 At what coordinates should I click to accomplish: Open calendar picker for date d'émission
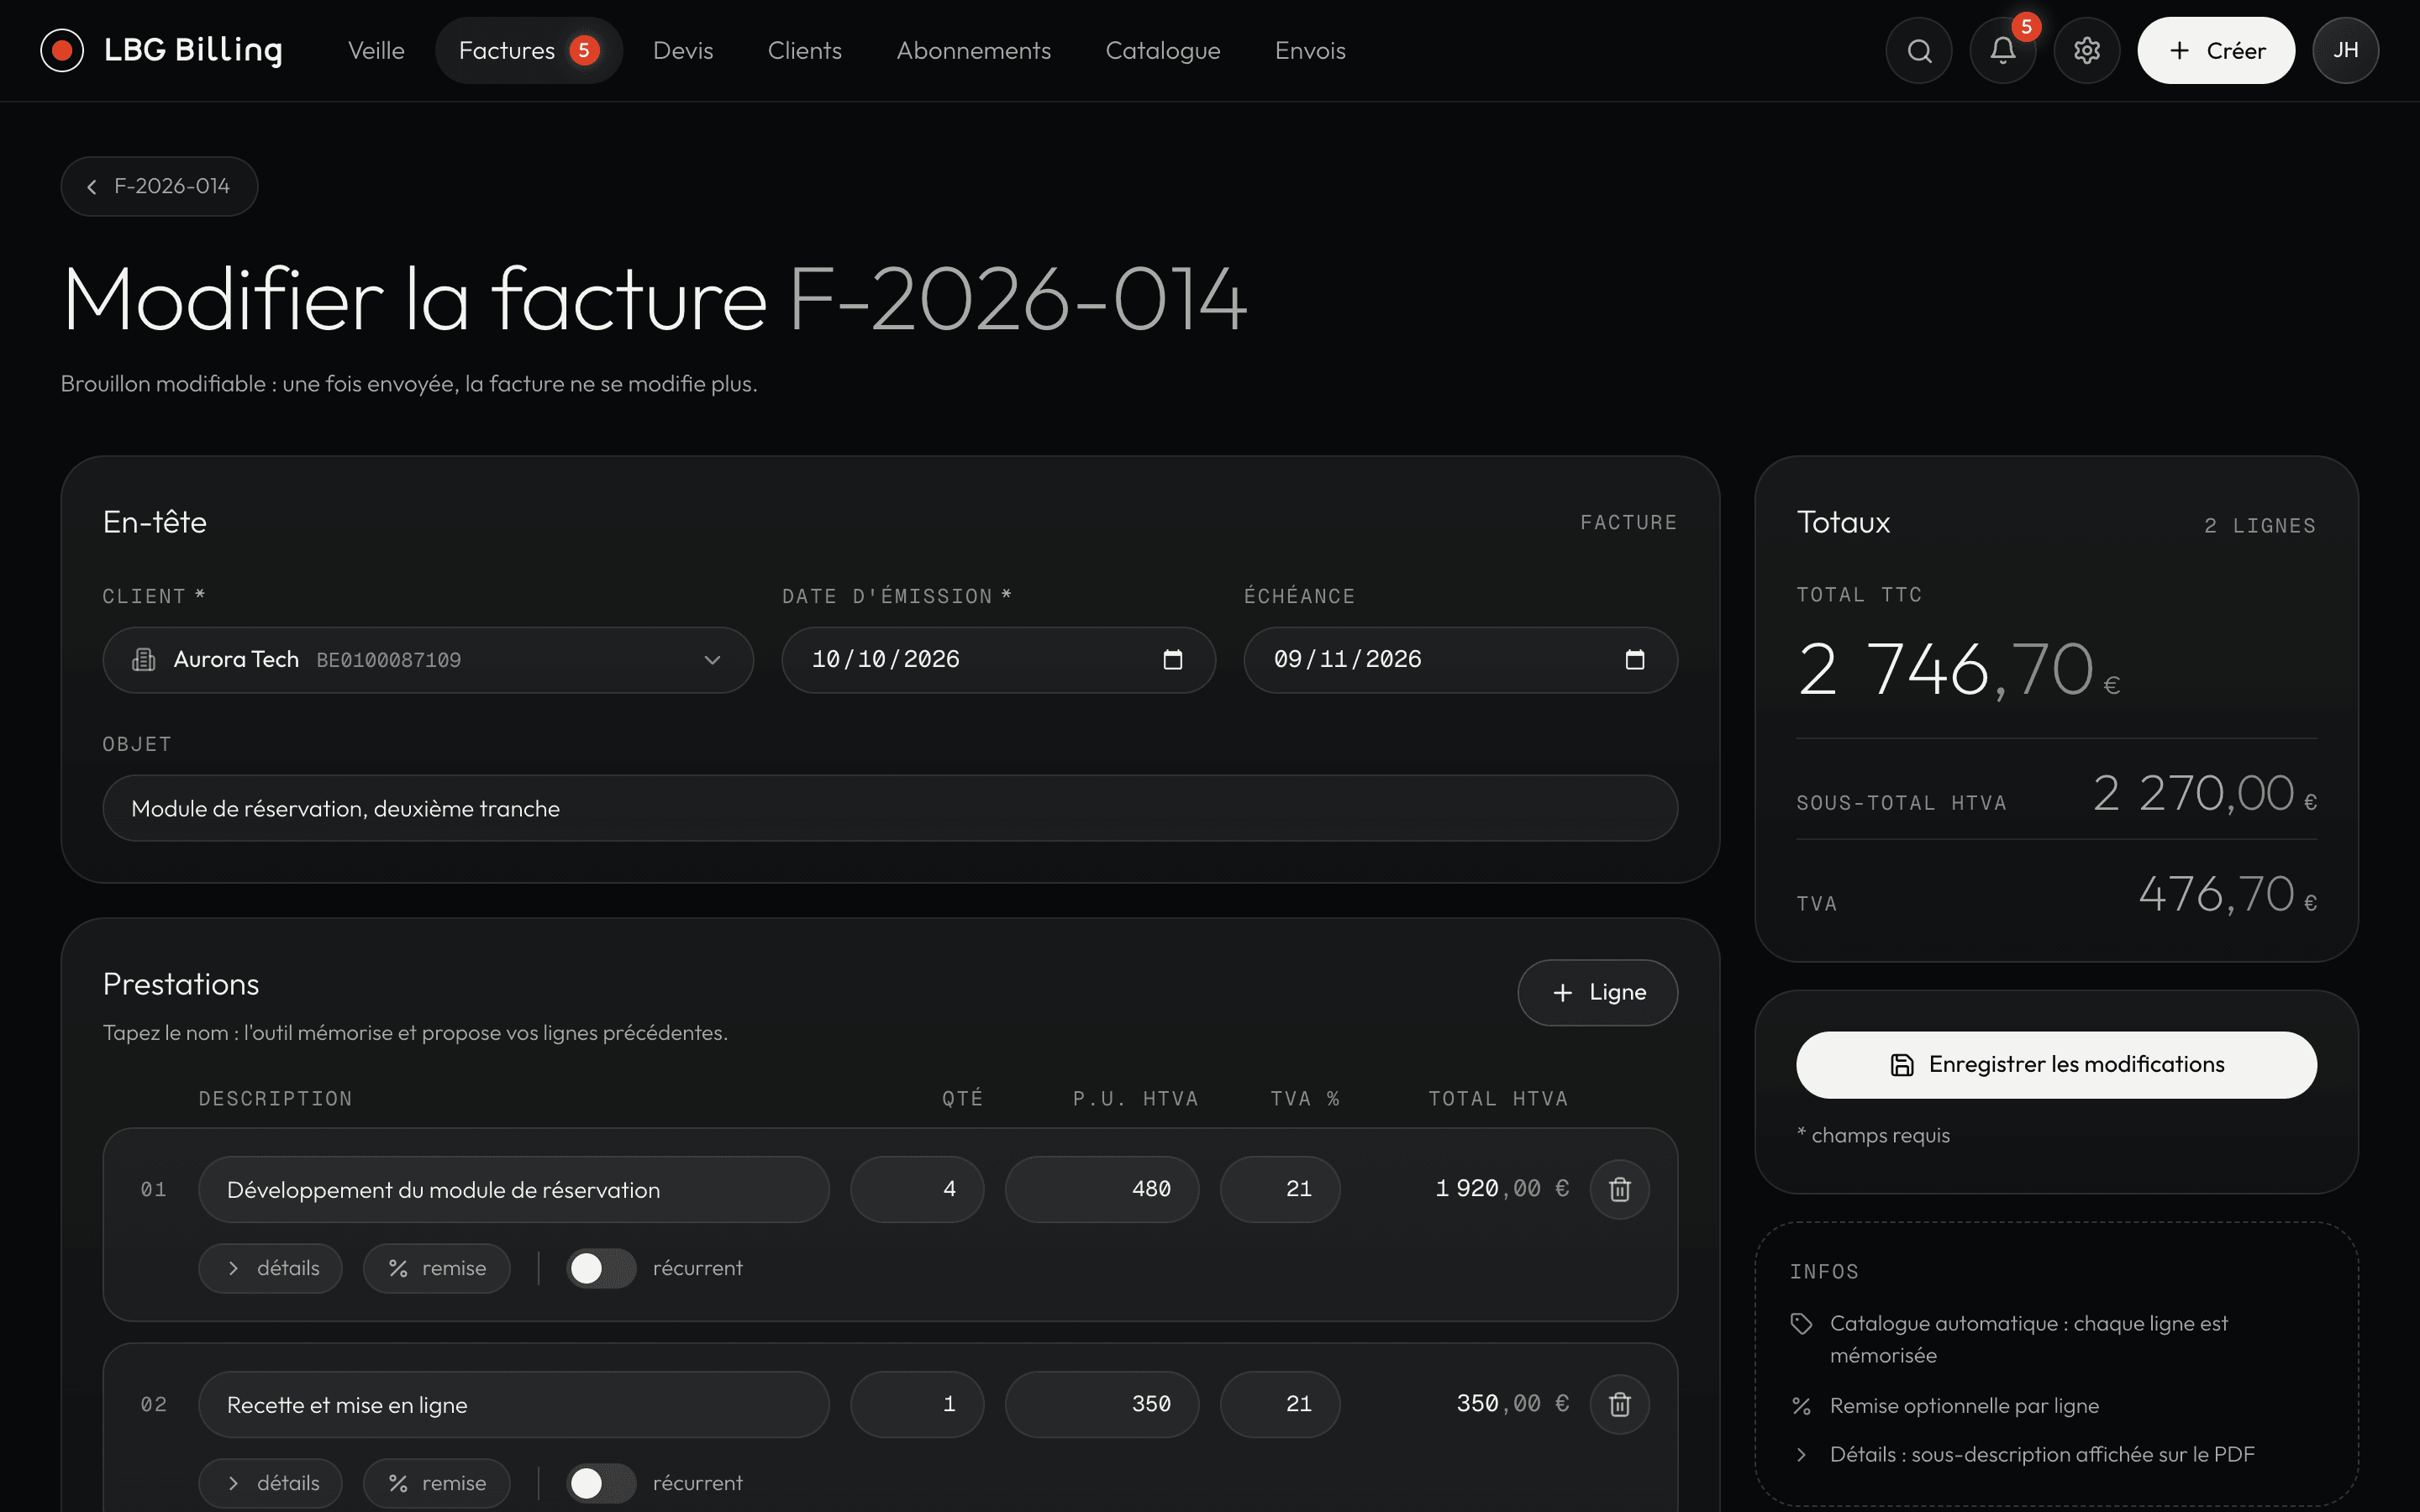pyautogui.click(x=1173, y=660)
